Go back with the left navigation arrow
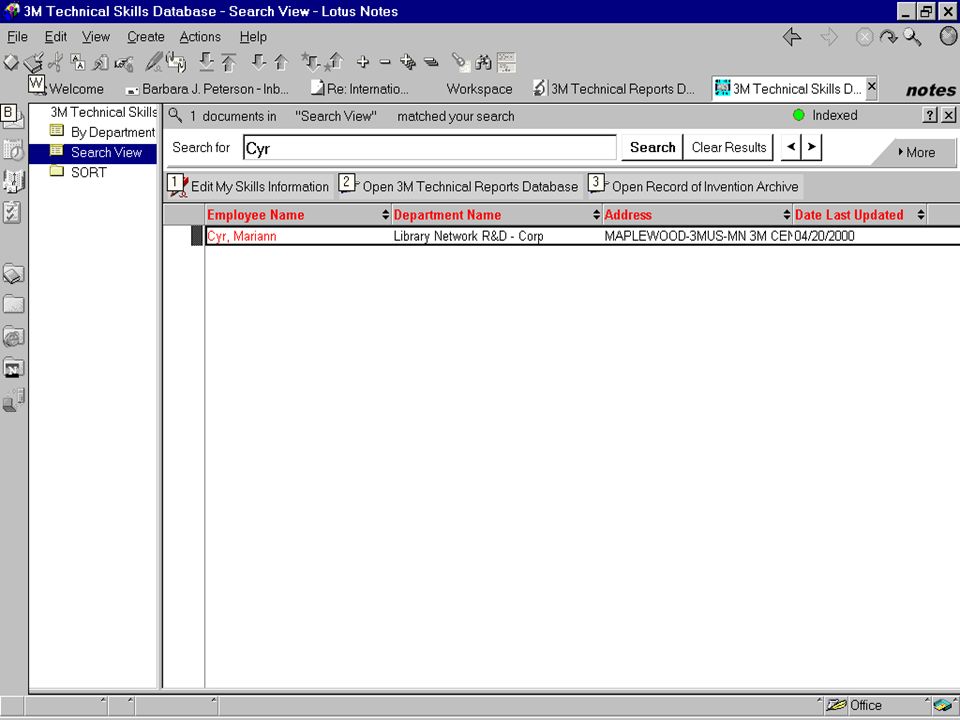Screen dimensions: 960x720 (x=792, y=37)
